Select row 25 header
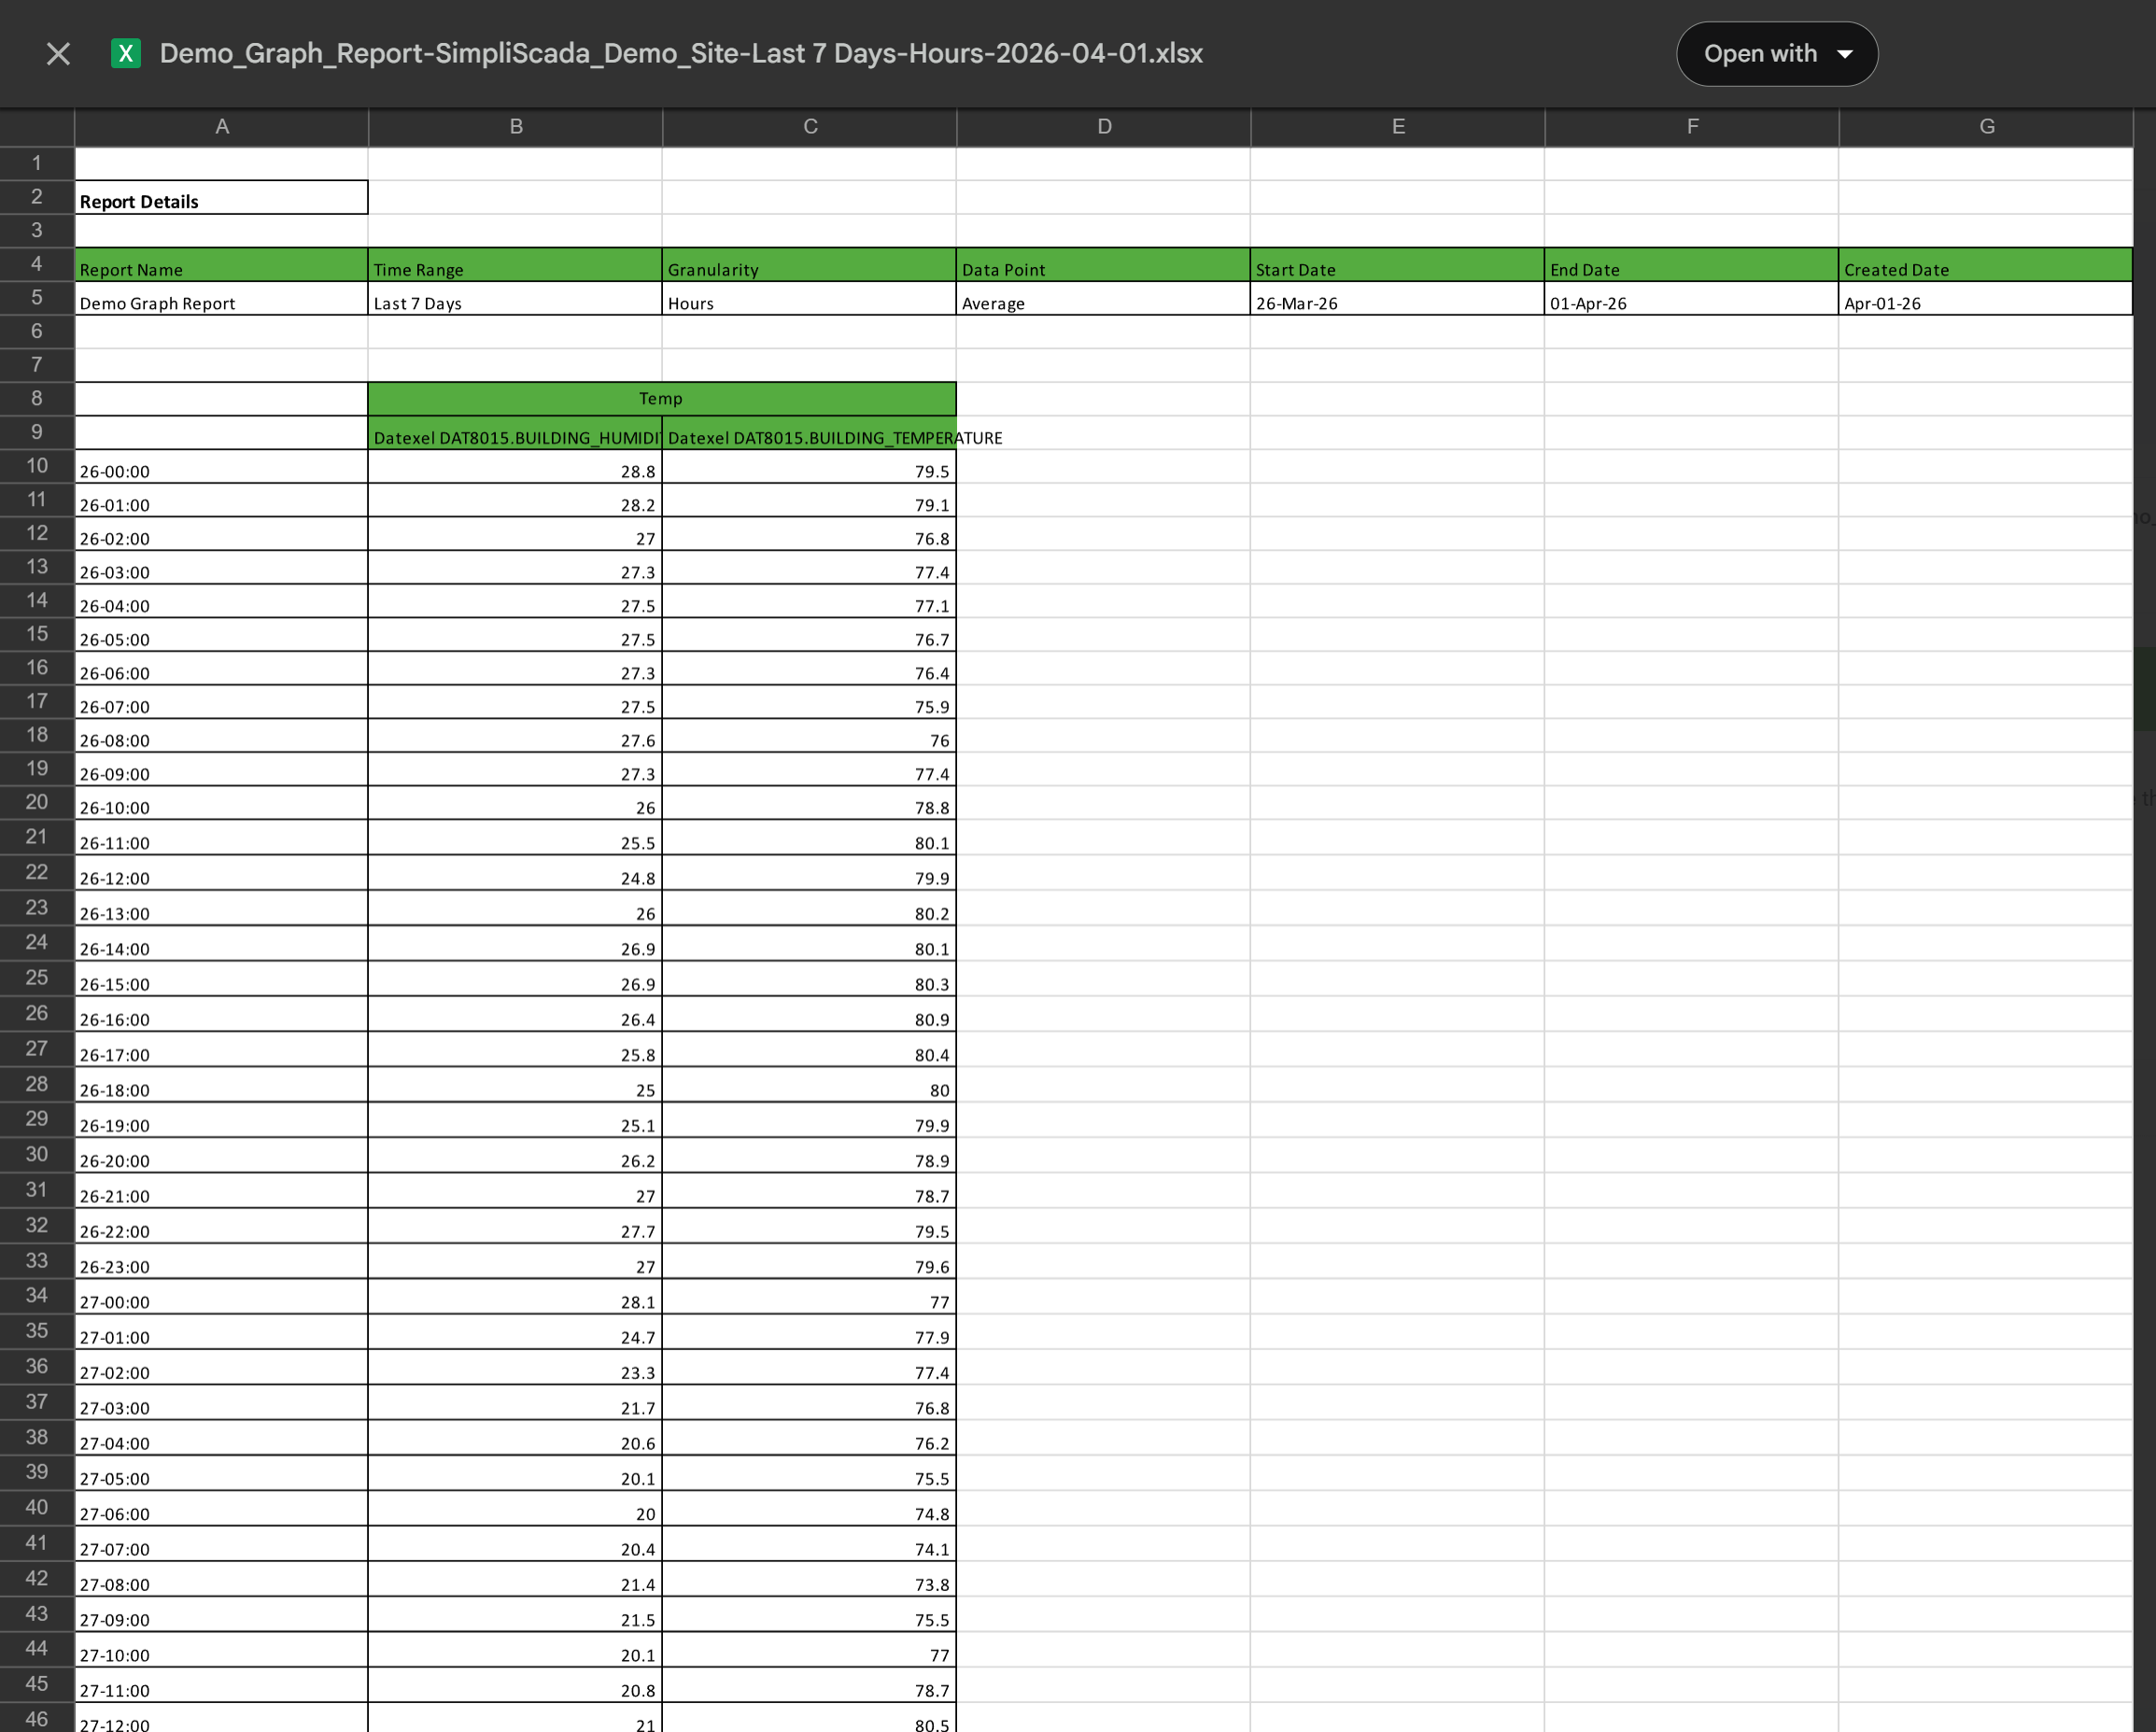2156x1732 pixels. tap(37, 978)
